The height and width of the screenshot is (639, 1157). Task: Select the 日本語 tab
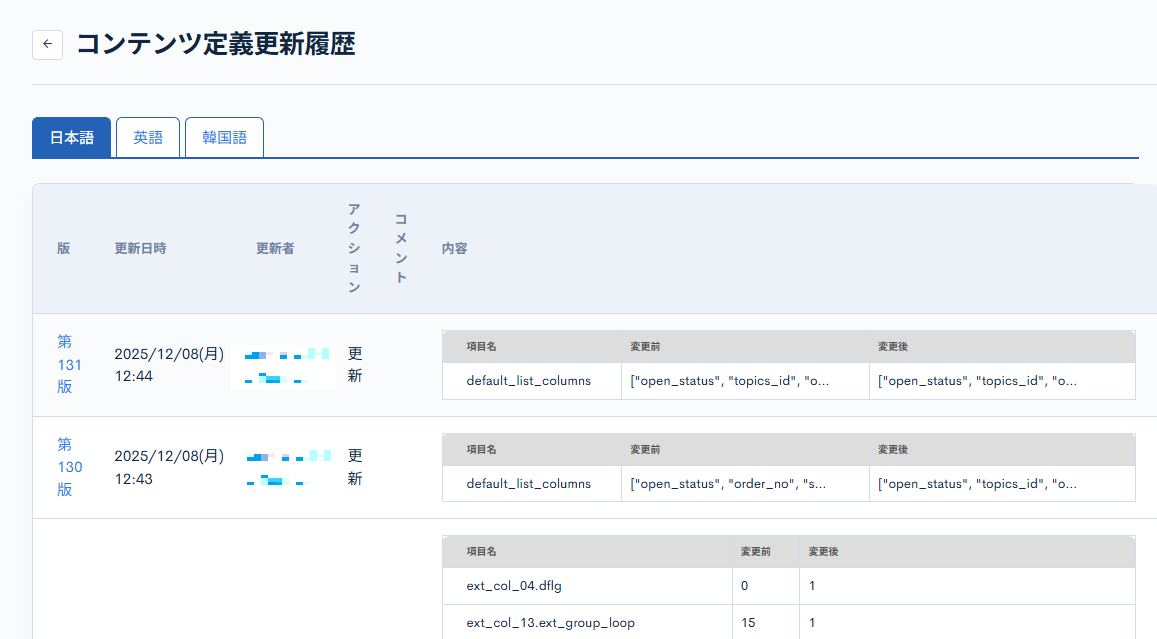coord(72,137)
